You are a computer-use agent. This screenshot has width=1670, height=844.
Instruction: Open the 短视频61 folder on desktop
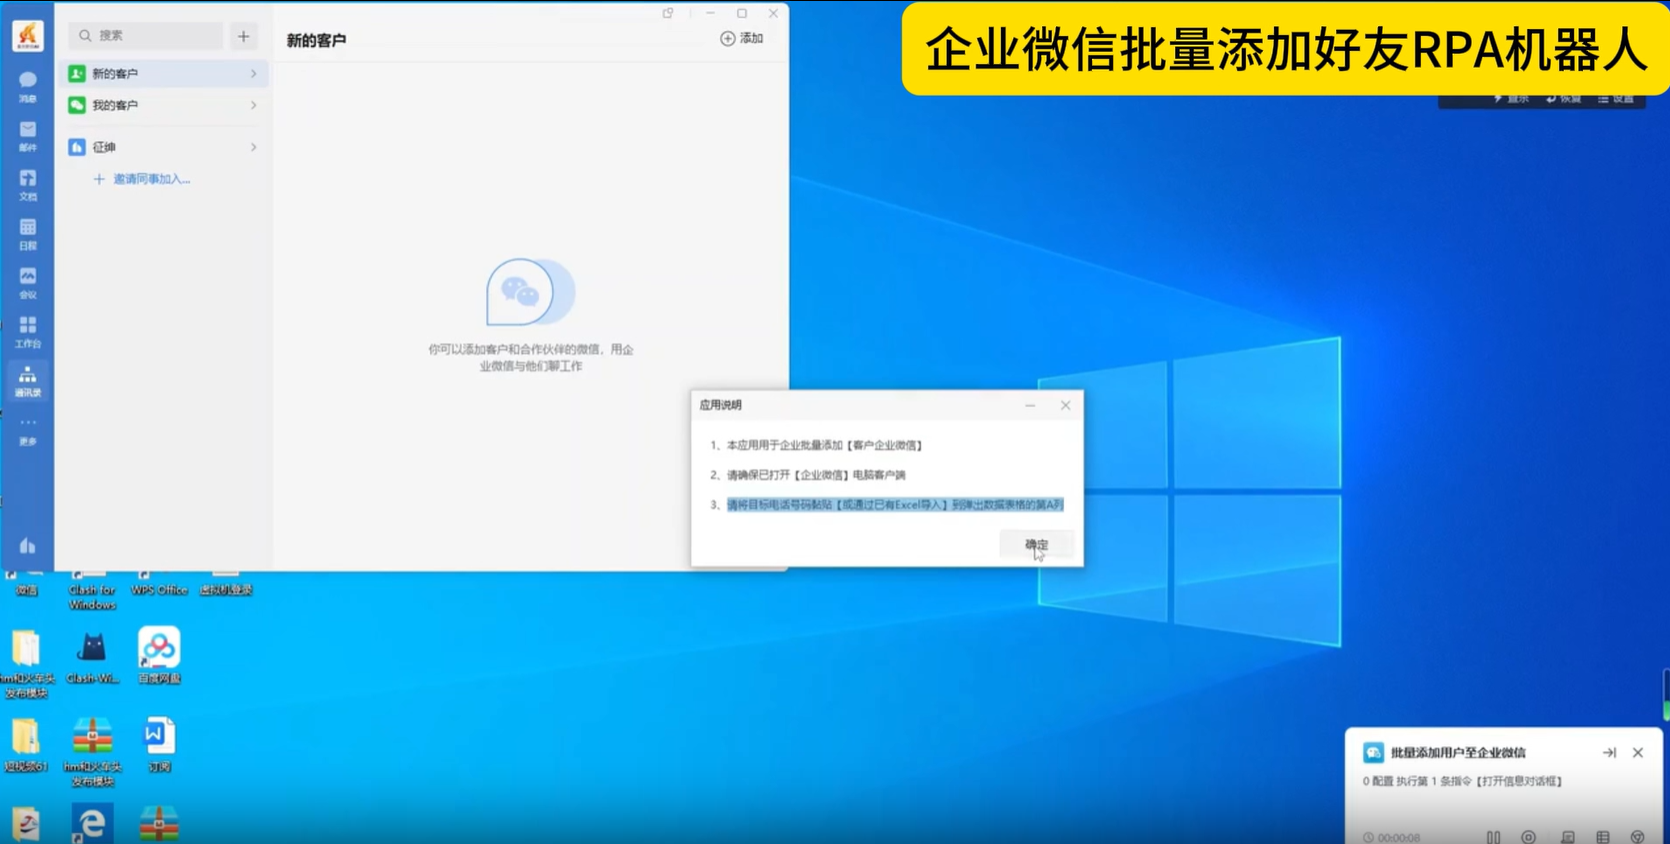[26, 745]
